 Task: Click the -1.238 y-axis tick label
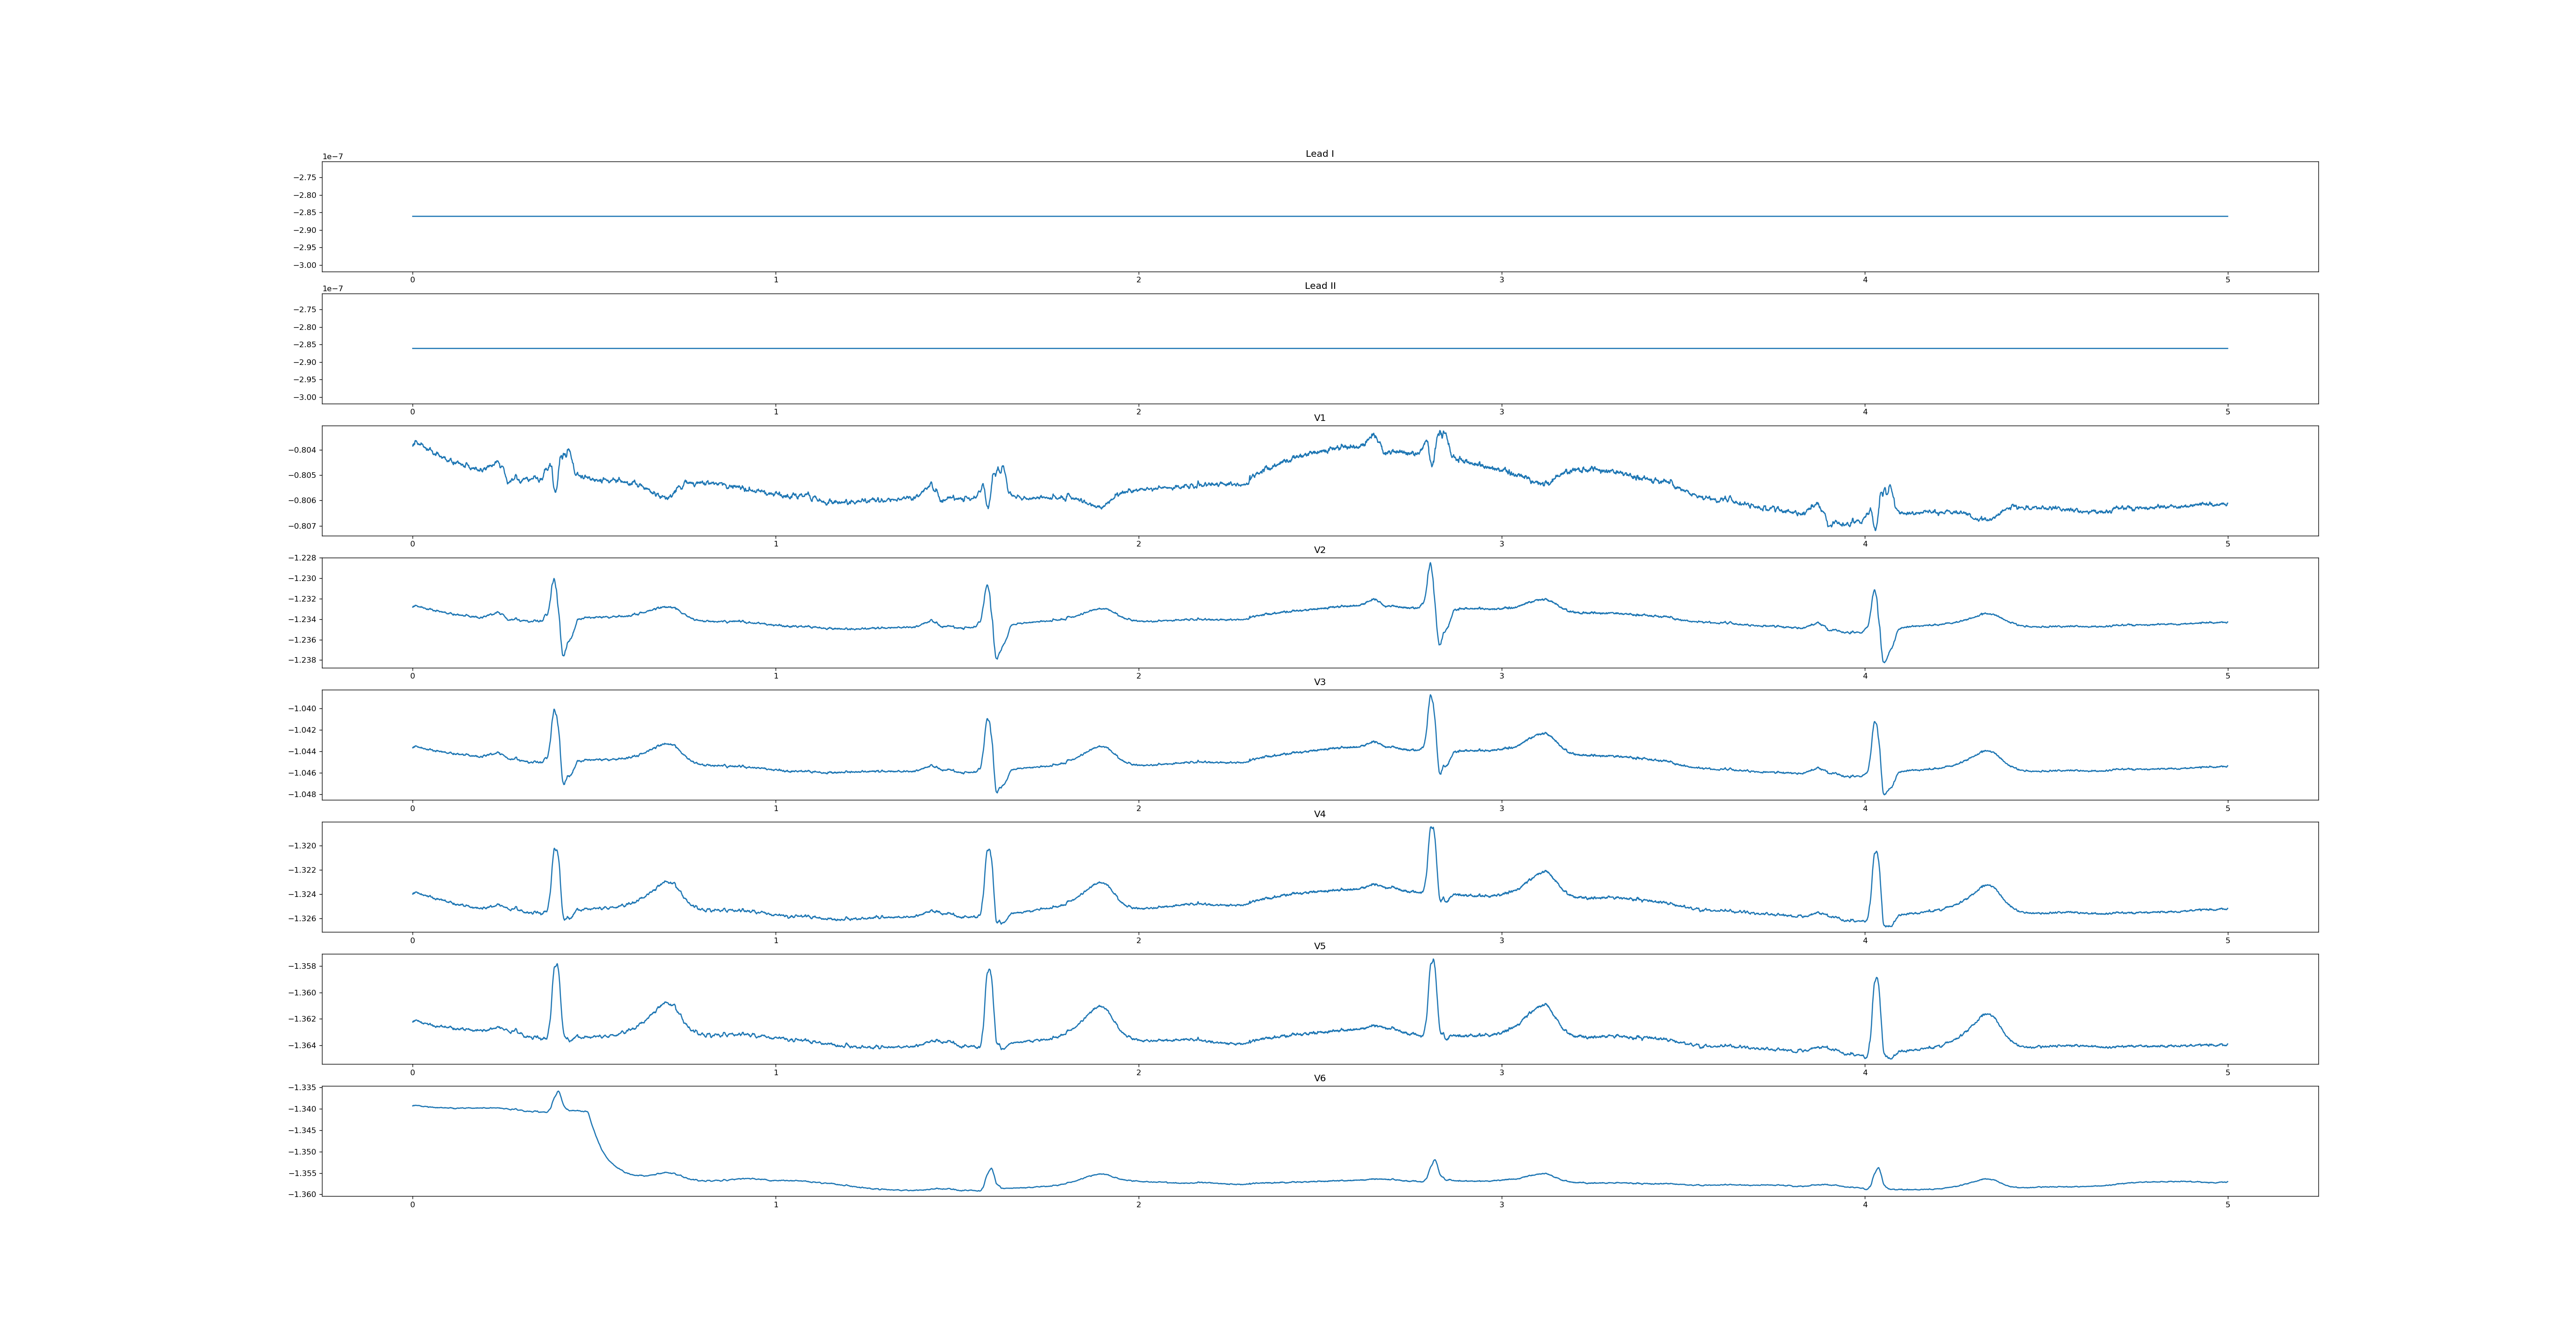click(303, 660)
